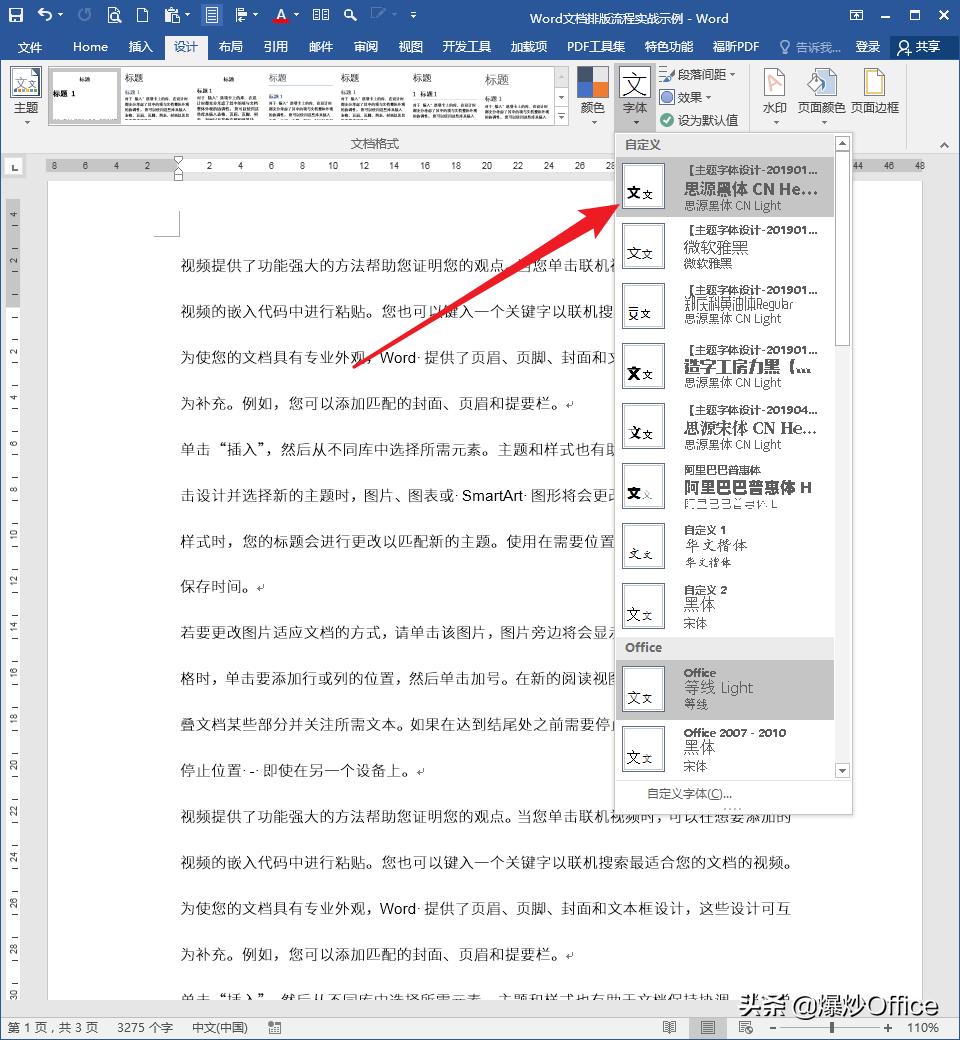
Task: Open the 文件 (File) menu
Action: tap(31, 46)
